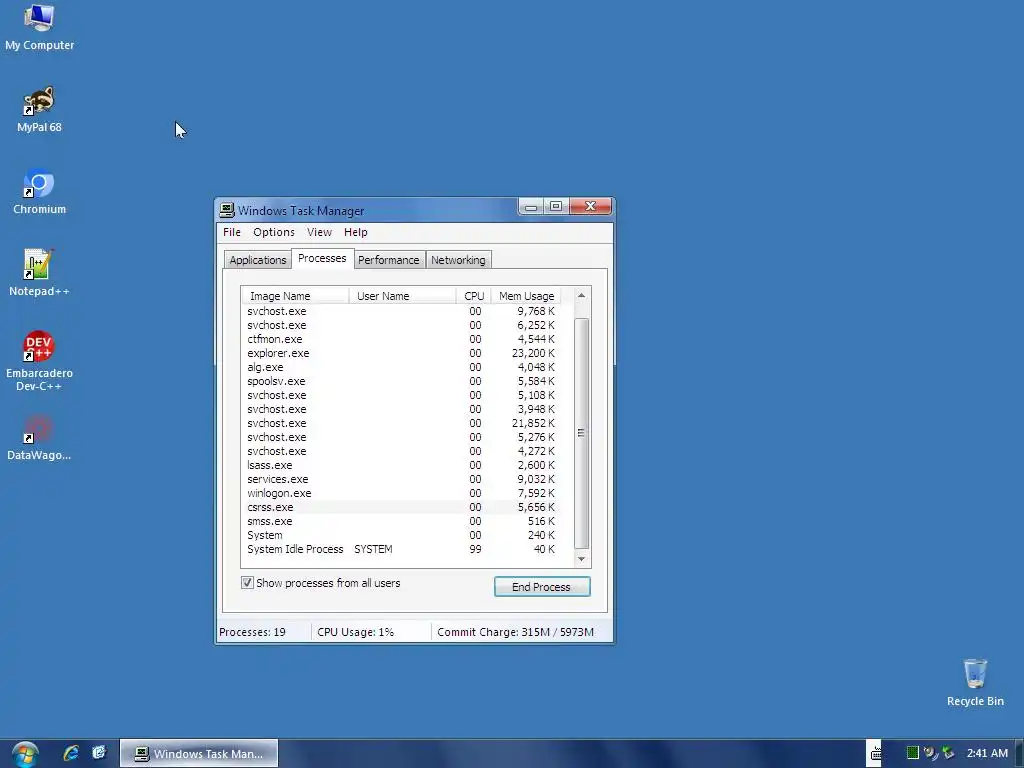Click the on-screen keyboard taskbar icon
The height and width of the screenshot is (768, 1024).
[x=876, y=754]
